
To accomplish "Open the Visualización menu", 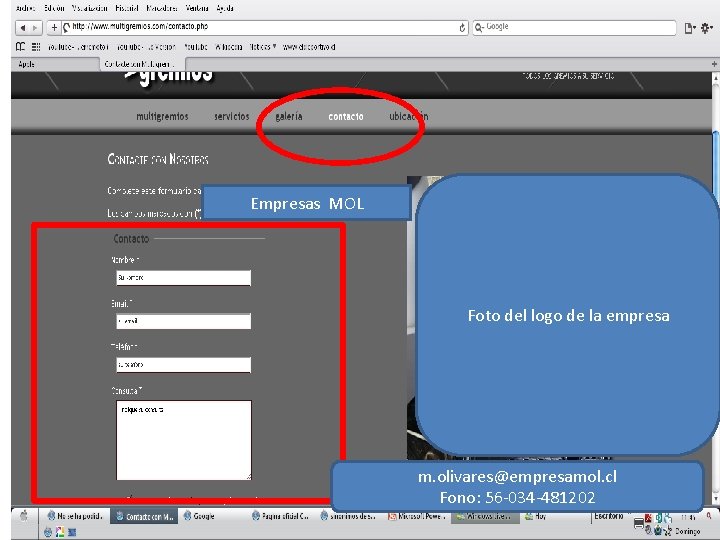I will click(89, 8).
